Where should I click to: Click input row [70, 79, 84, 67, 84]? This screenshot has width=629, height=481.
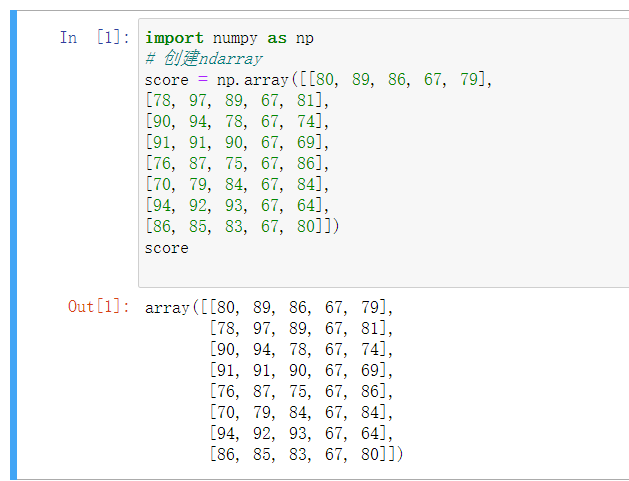pos(237,184)
